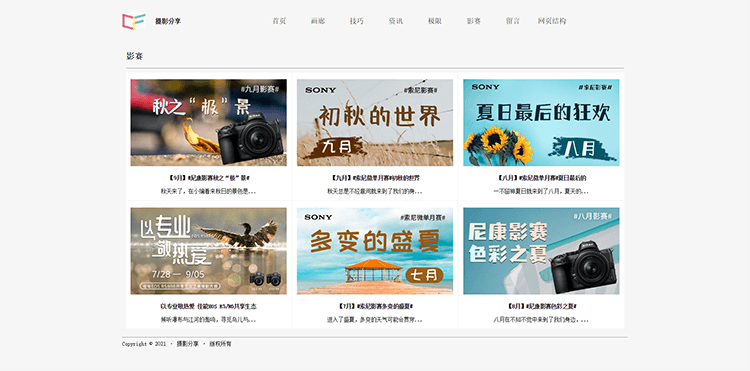Open the 网页结构 navigation item
Viewport: 750px width, 371px height.
click(x=552, y=21)
